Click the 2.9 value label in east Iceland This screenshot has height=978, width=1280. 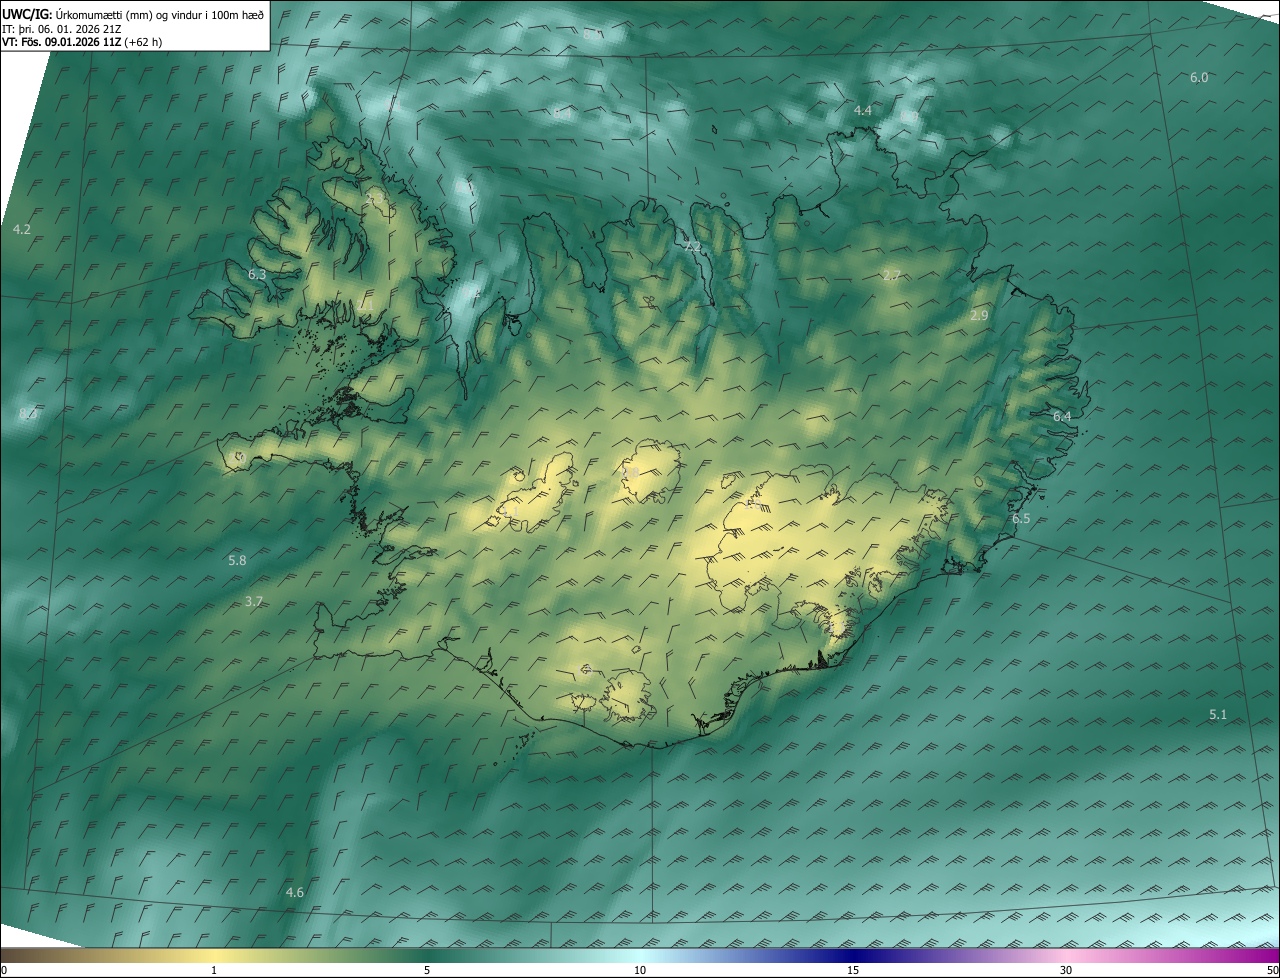point(979,316)
